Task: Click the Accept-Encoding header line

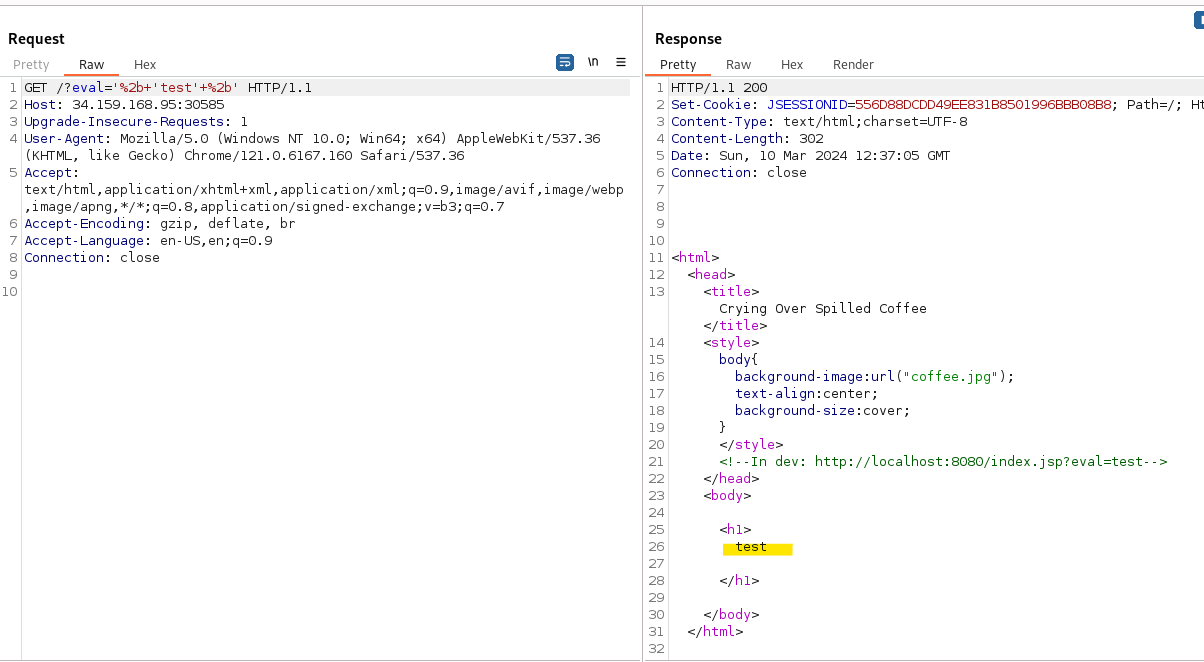Action: point(160,224)
